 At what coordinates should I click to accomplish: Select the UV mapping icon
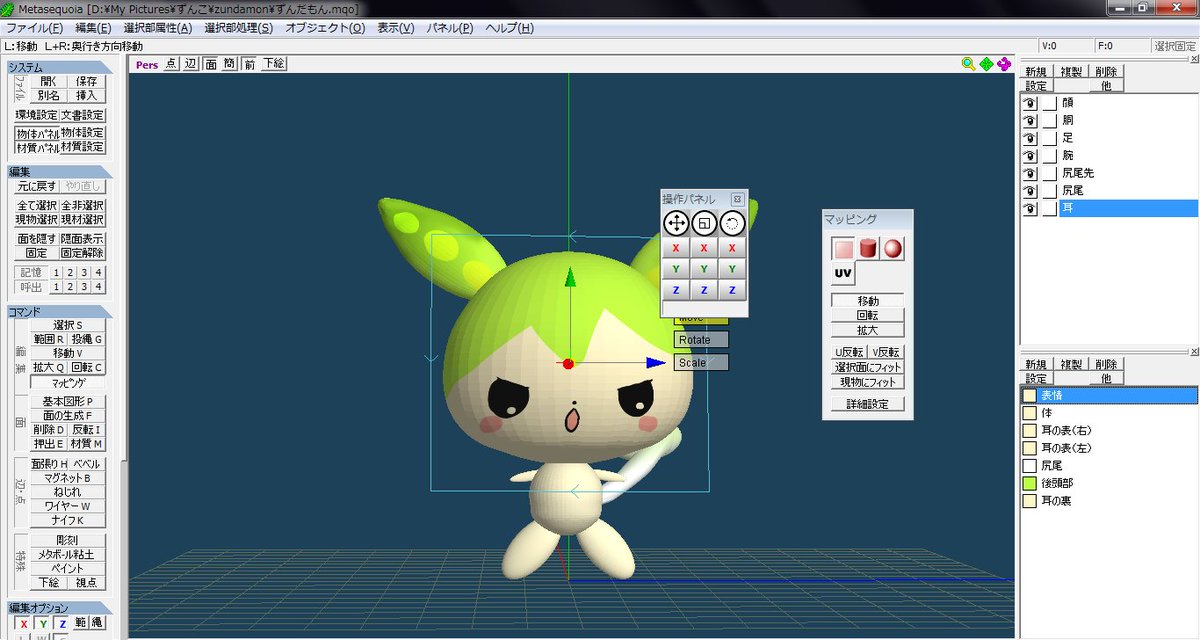point(844,273)
